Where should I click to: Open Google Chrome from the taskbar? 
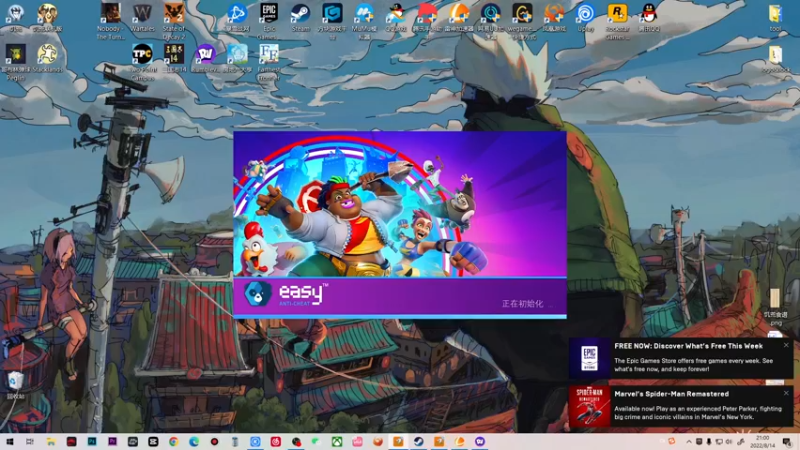coord(173,441)
